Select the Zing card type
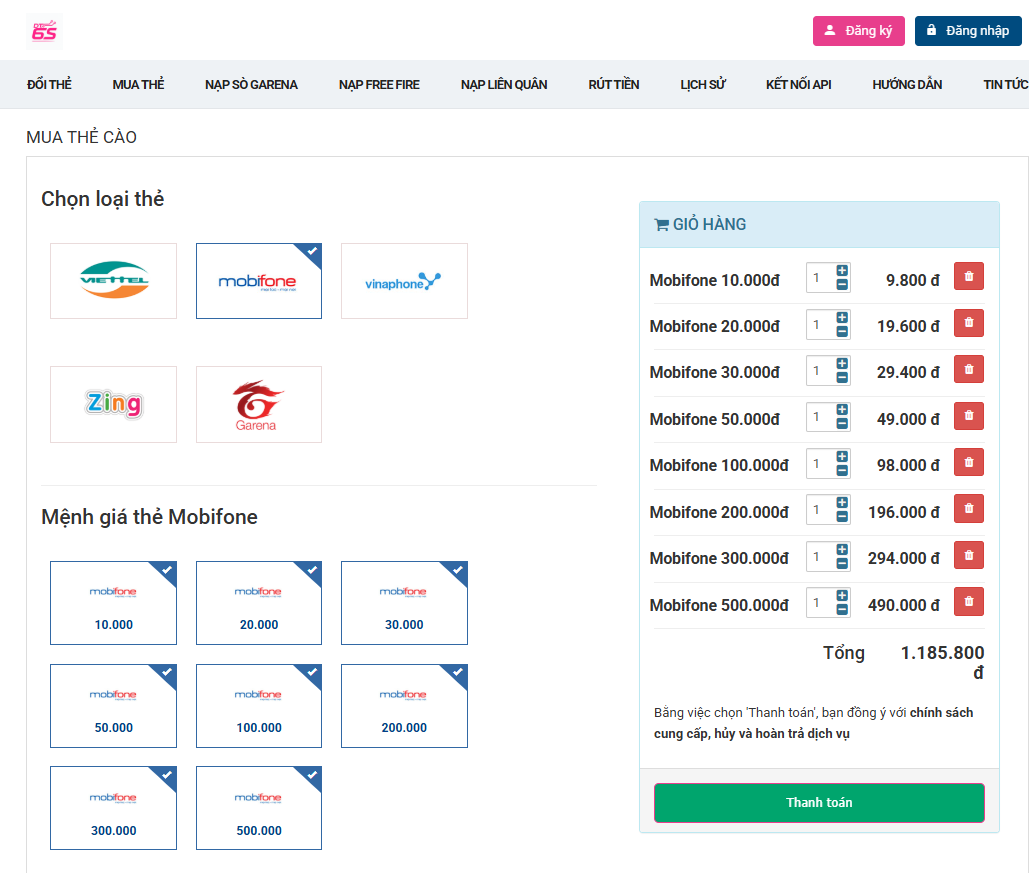 tap(113, 404)
